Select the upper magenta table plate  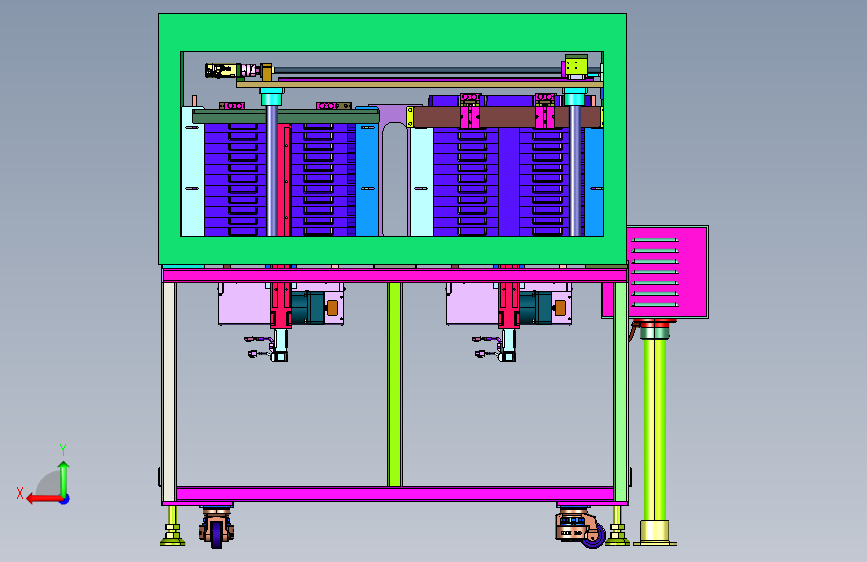pyautogui.click(x=395, y=275)
